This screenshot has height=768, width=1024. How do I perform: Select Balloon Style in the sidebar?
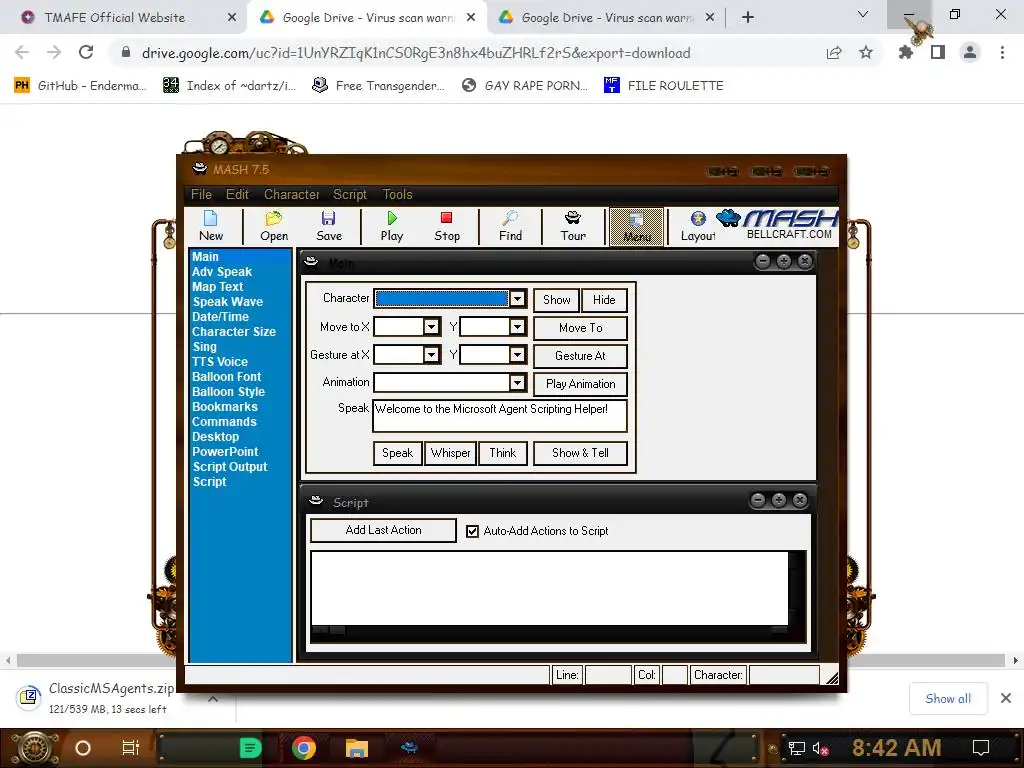(229, 392)
